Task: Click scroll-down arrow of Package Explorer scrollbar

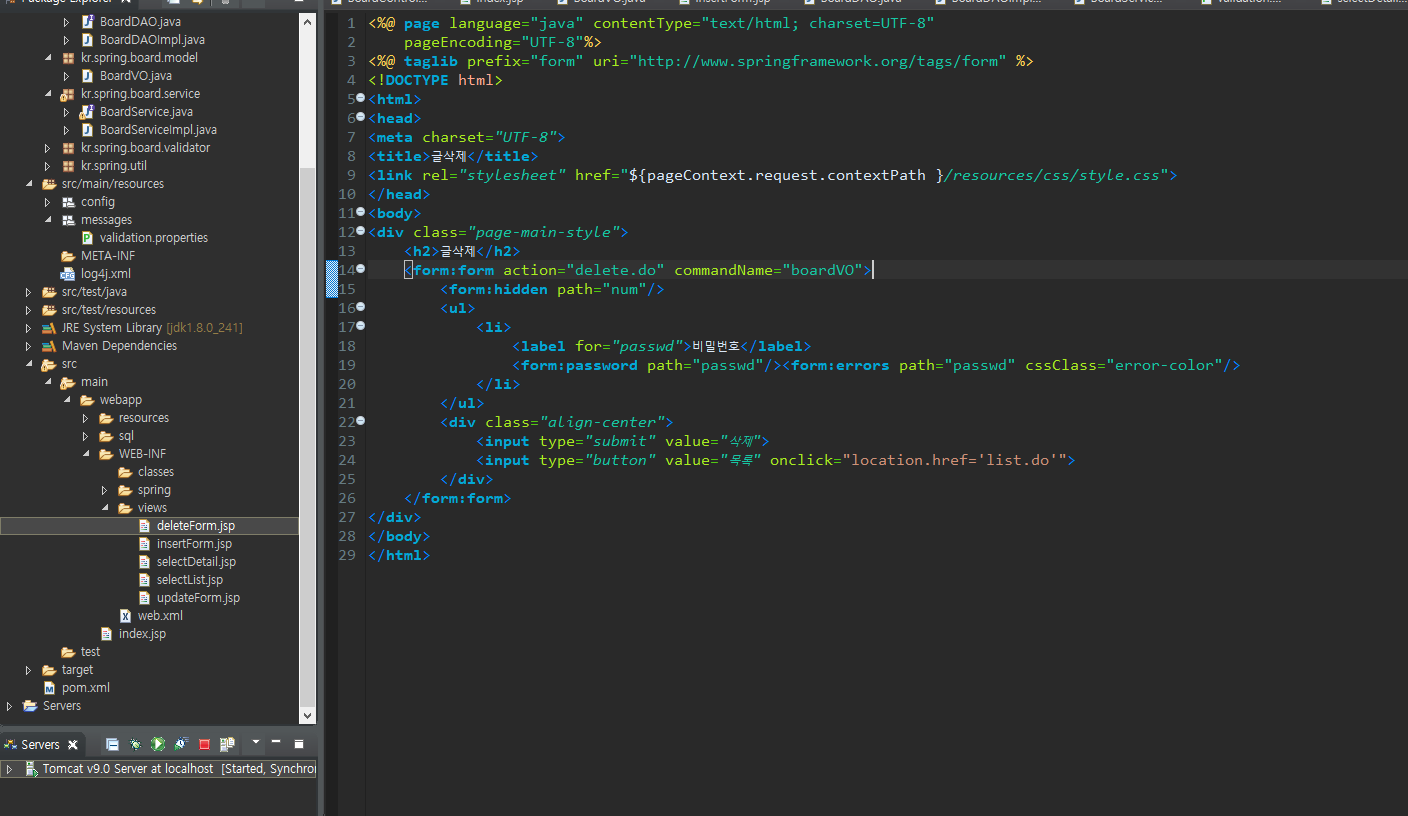Action: pyautogui.click(x=308, y=716)
